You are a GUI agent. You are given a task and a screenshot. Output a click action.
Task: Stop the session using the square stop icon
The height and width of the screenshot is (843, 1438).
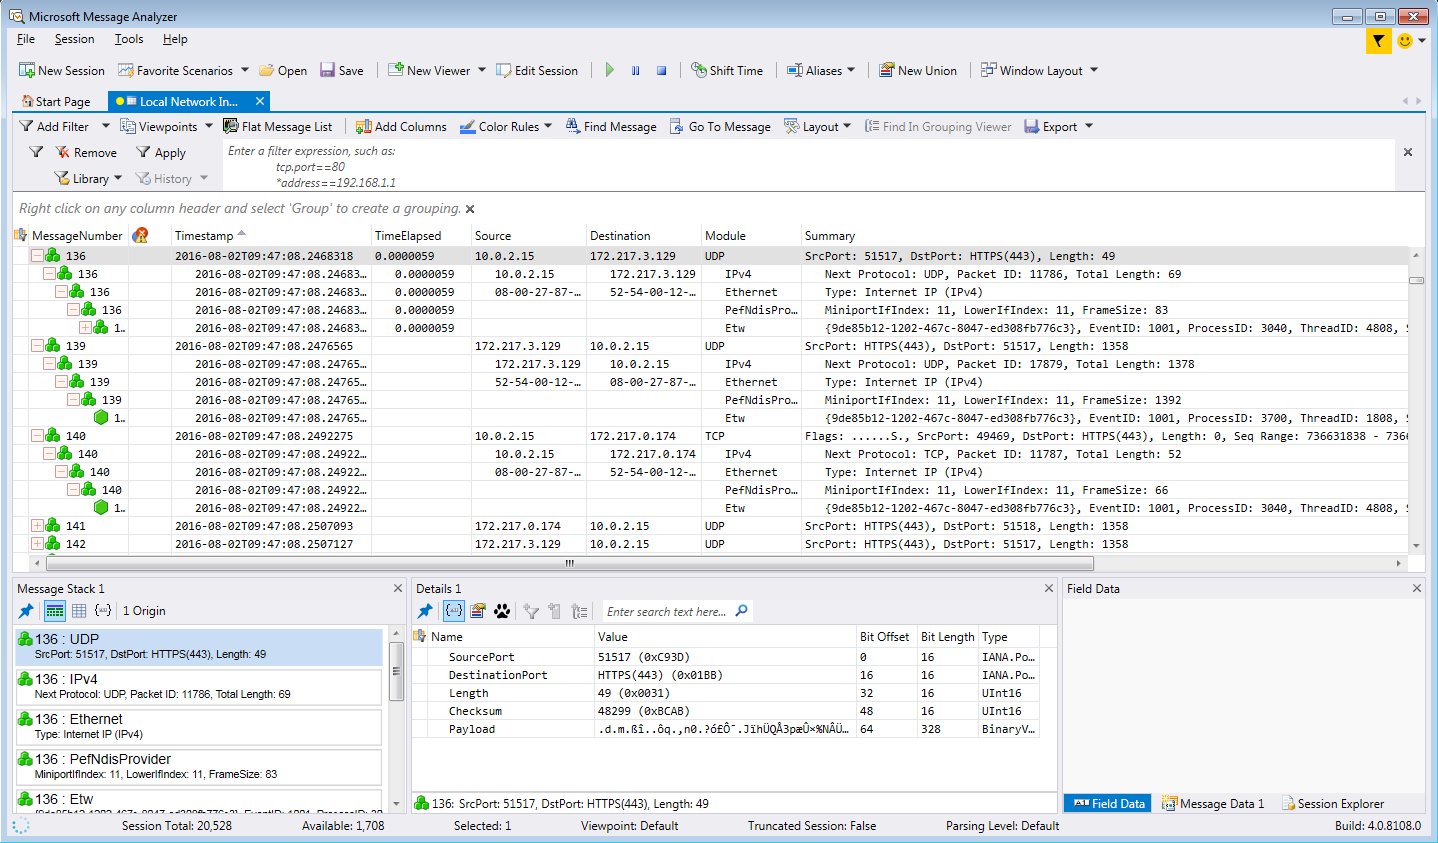(x=661, y=70)
